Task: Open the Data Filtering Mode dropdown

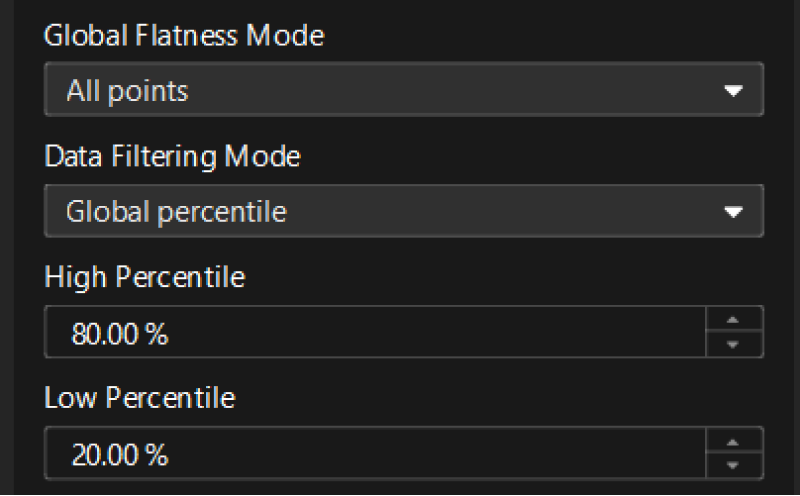Action: coord(403,211)
